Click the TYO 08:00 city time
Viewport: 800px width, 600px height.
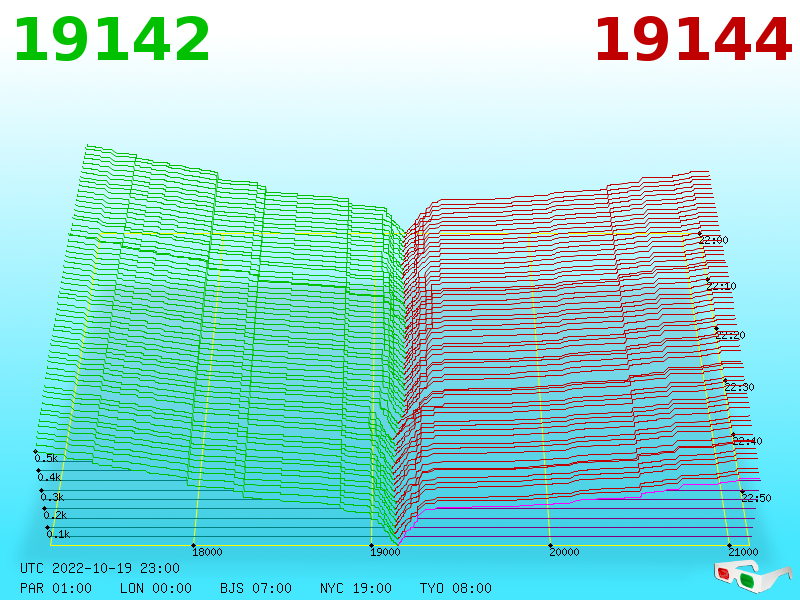click(x=456, y=588)
